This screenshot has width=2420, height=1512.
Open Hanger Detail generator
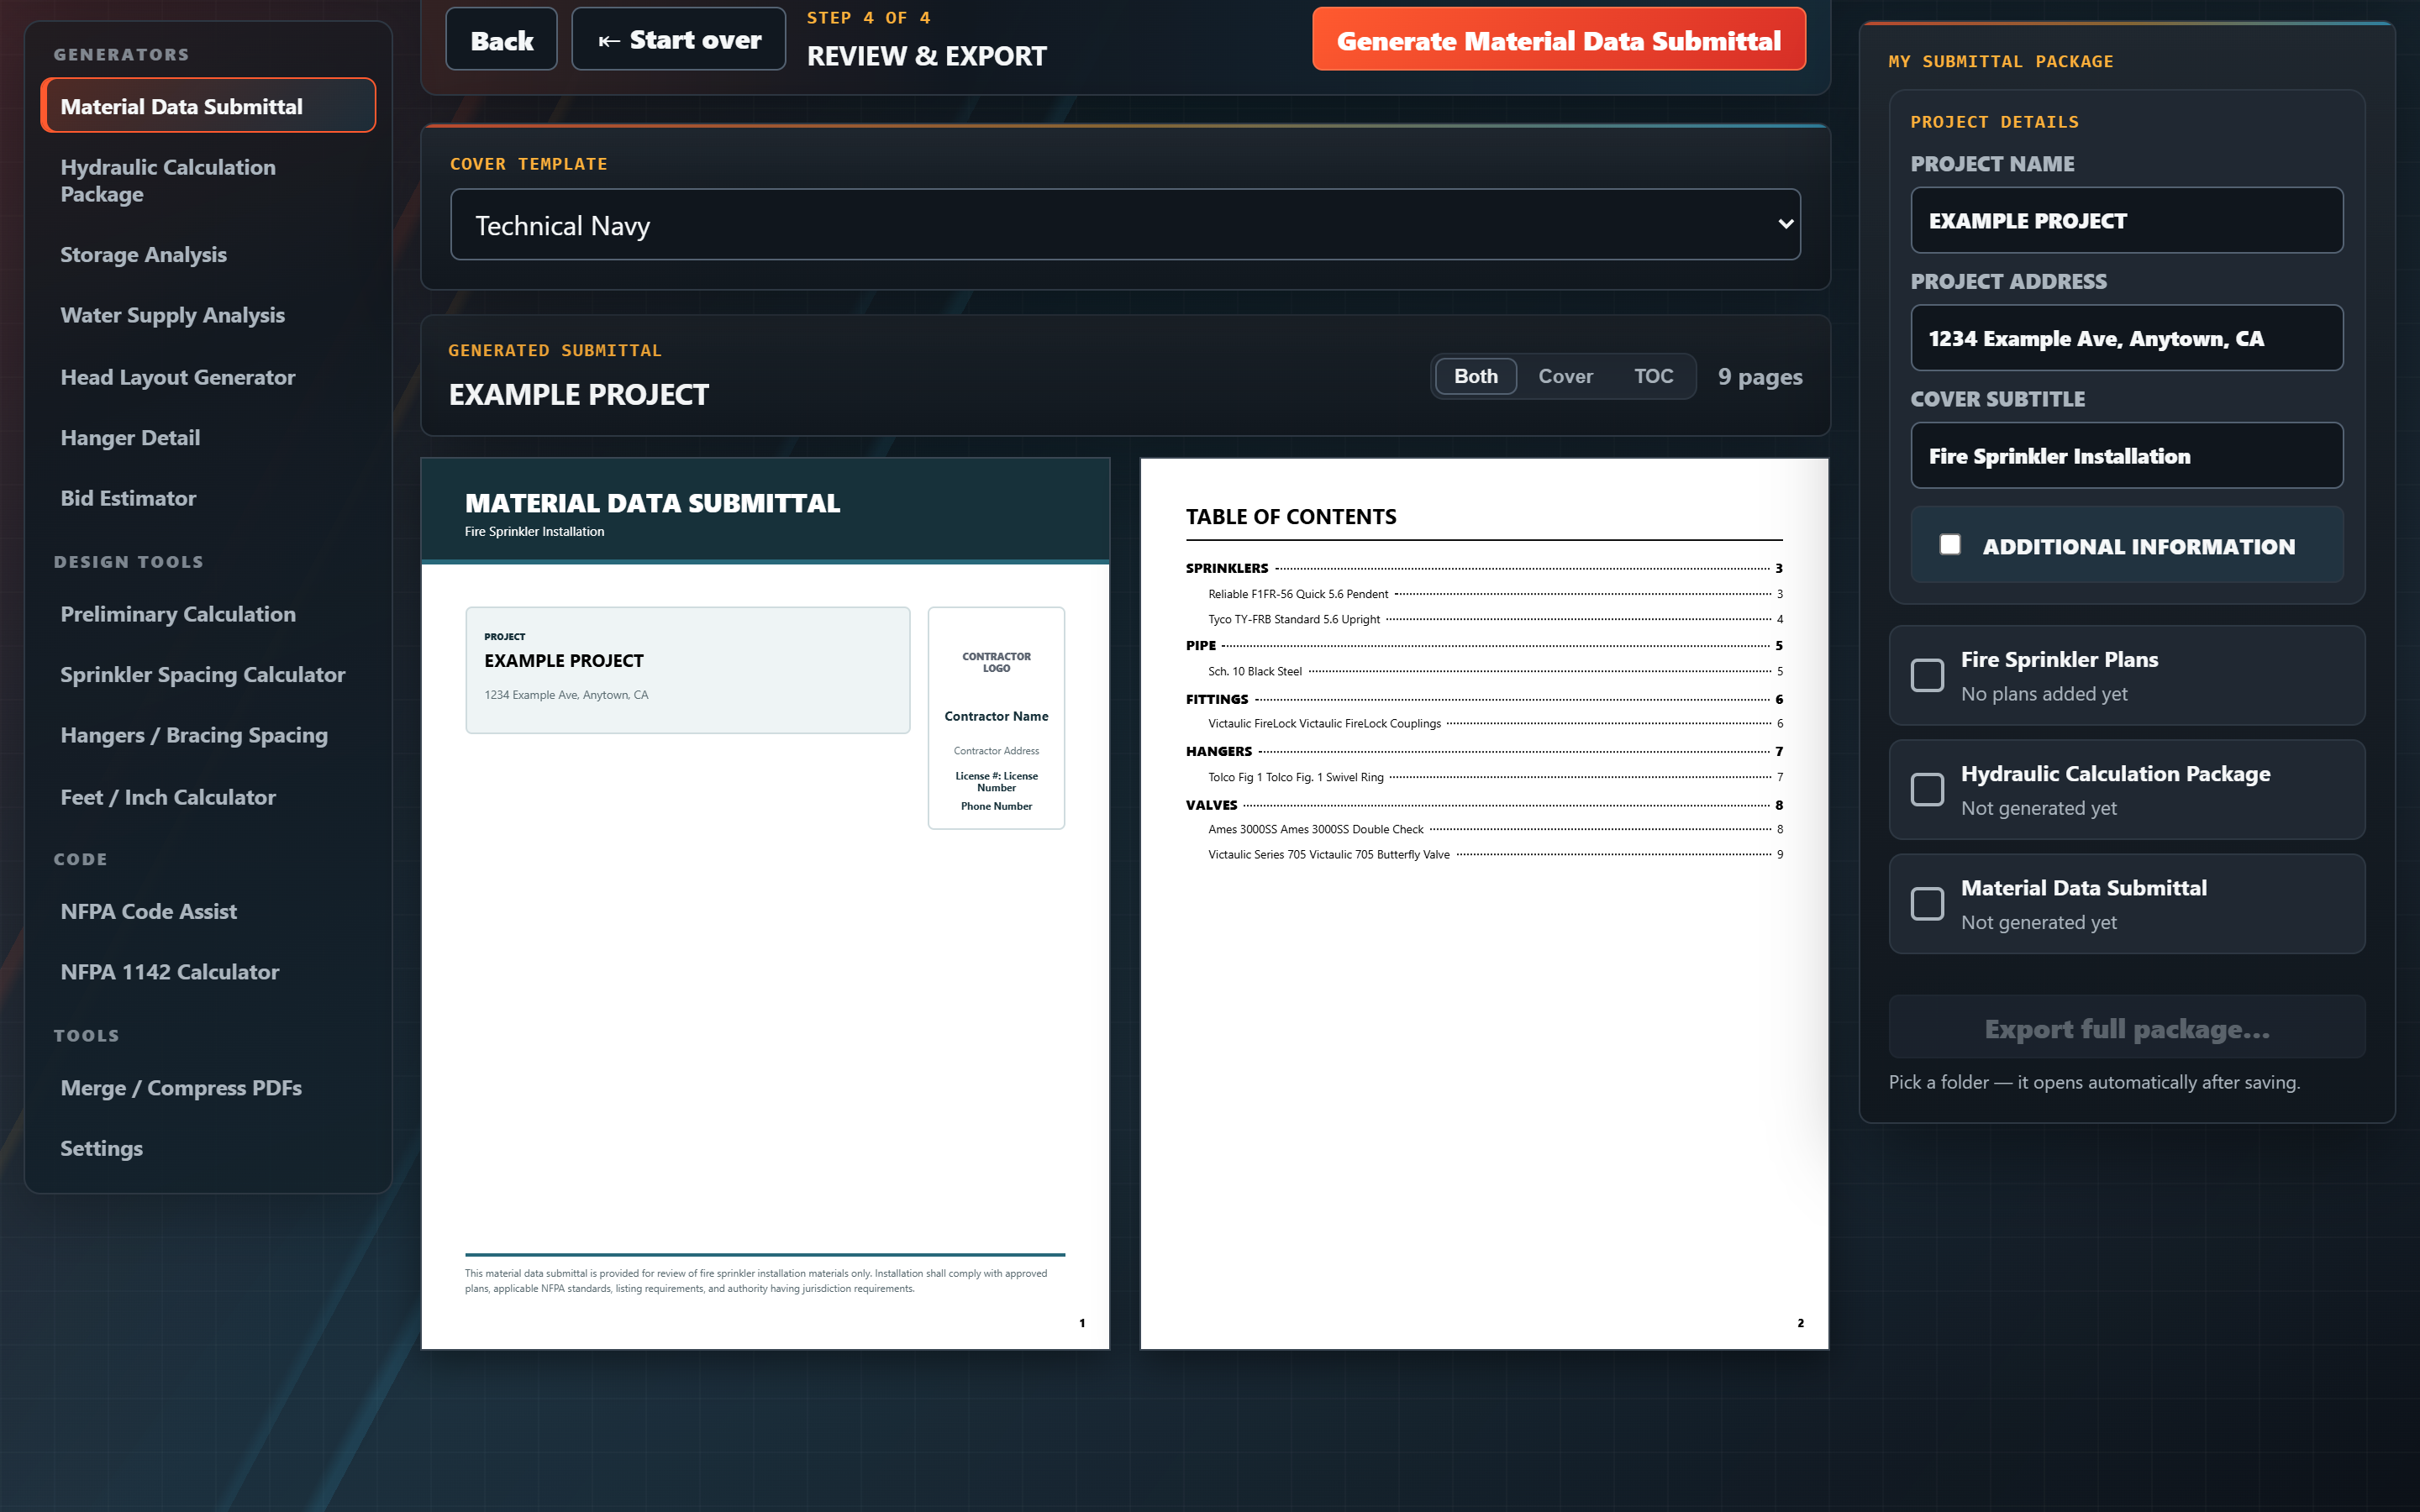click(x=208, y=437)
